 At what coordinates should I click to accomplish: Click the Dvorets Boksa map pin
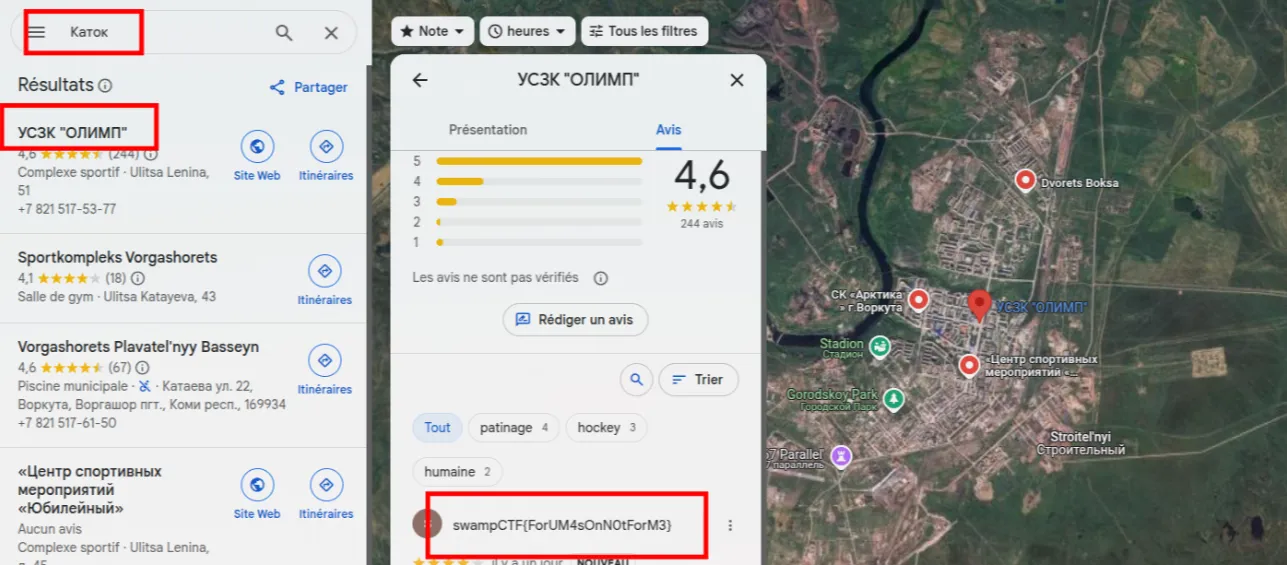click(x=1025, y=180)
